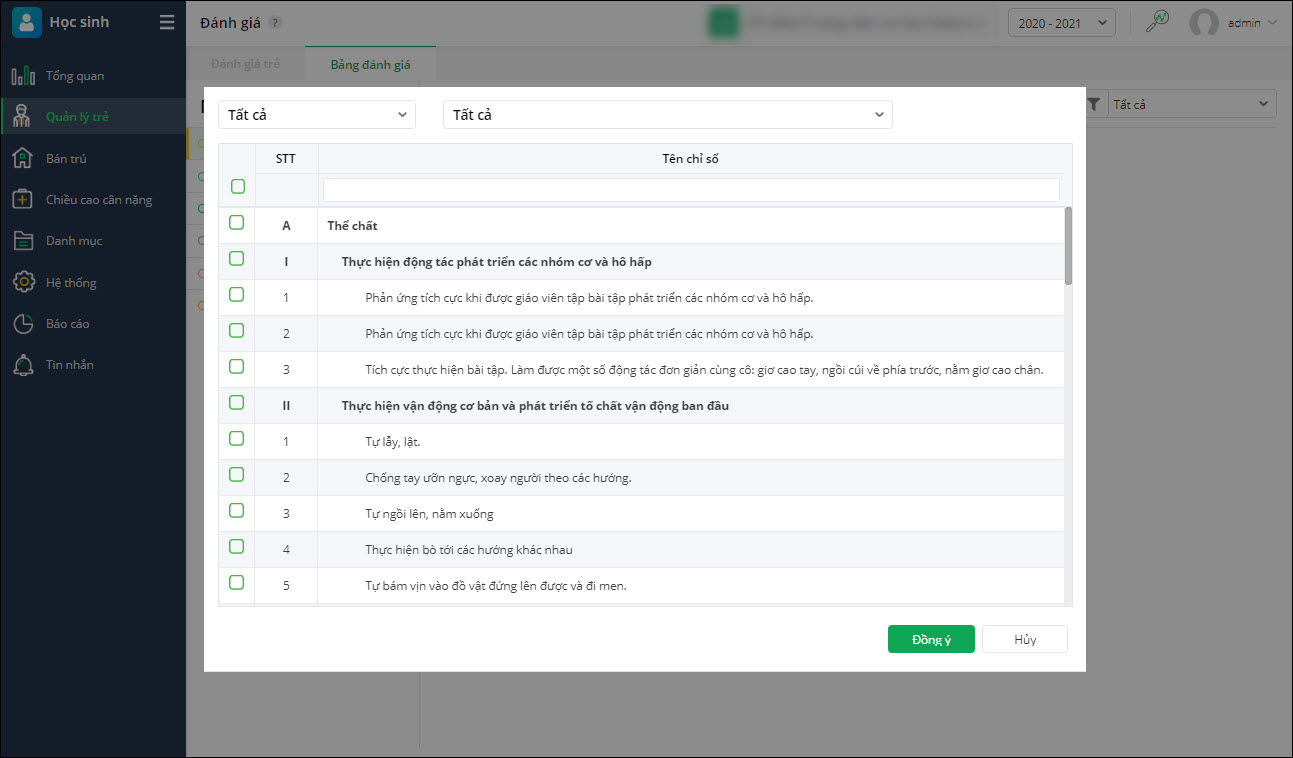This screenshot has width=1293, height=758.
Task: Click text Chống tay ưỡn ngực, xoay người
Action: point(498,478)
